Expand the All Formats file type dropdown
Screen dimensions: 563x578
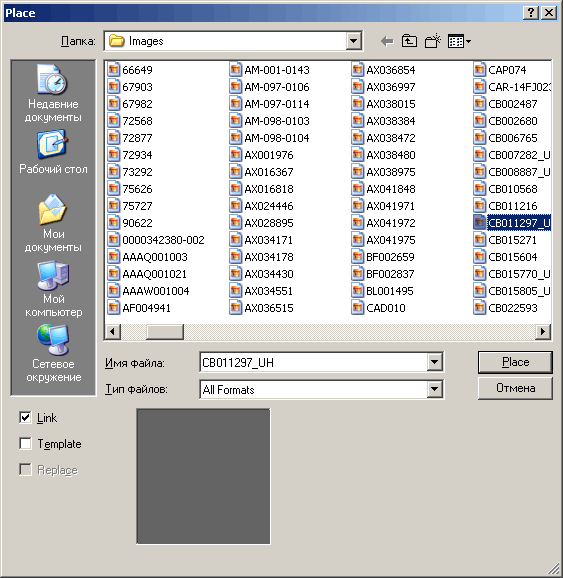tap(435, 389)
